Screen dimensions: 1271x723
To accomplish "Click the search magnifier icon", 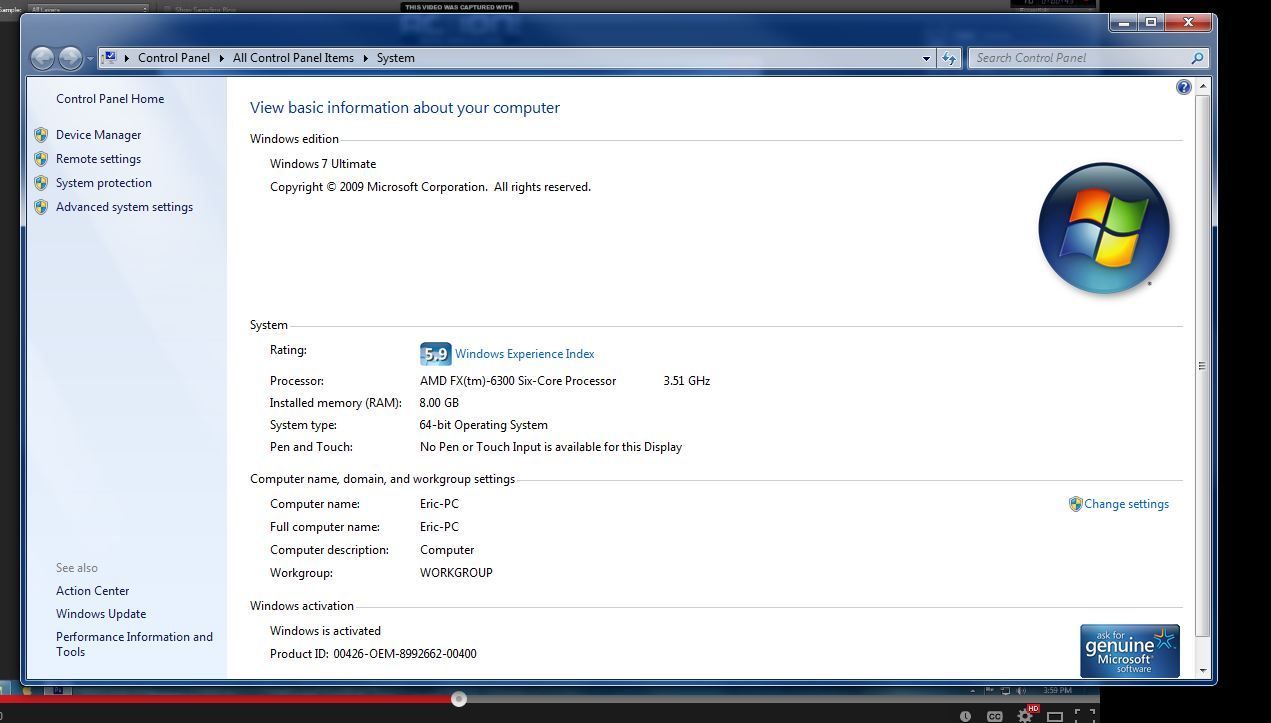I will click(x=1197, y=58).
